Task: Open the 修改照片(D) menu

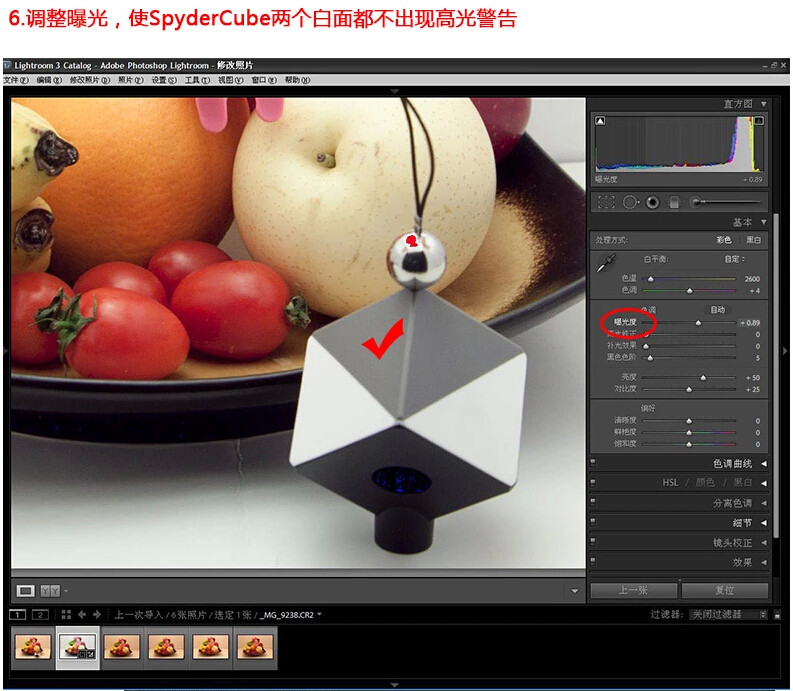Action: click(90, 80)
